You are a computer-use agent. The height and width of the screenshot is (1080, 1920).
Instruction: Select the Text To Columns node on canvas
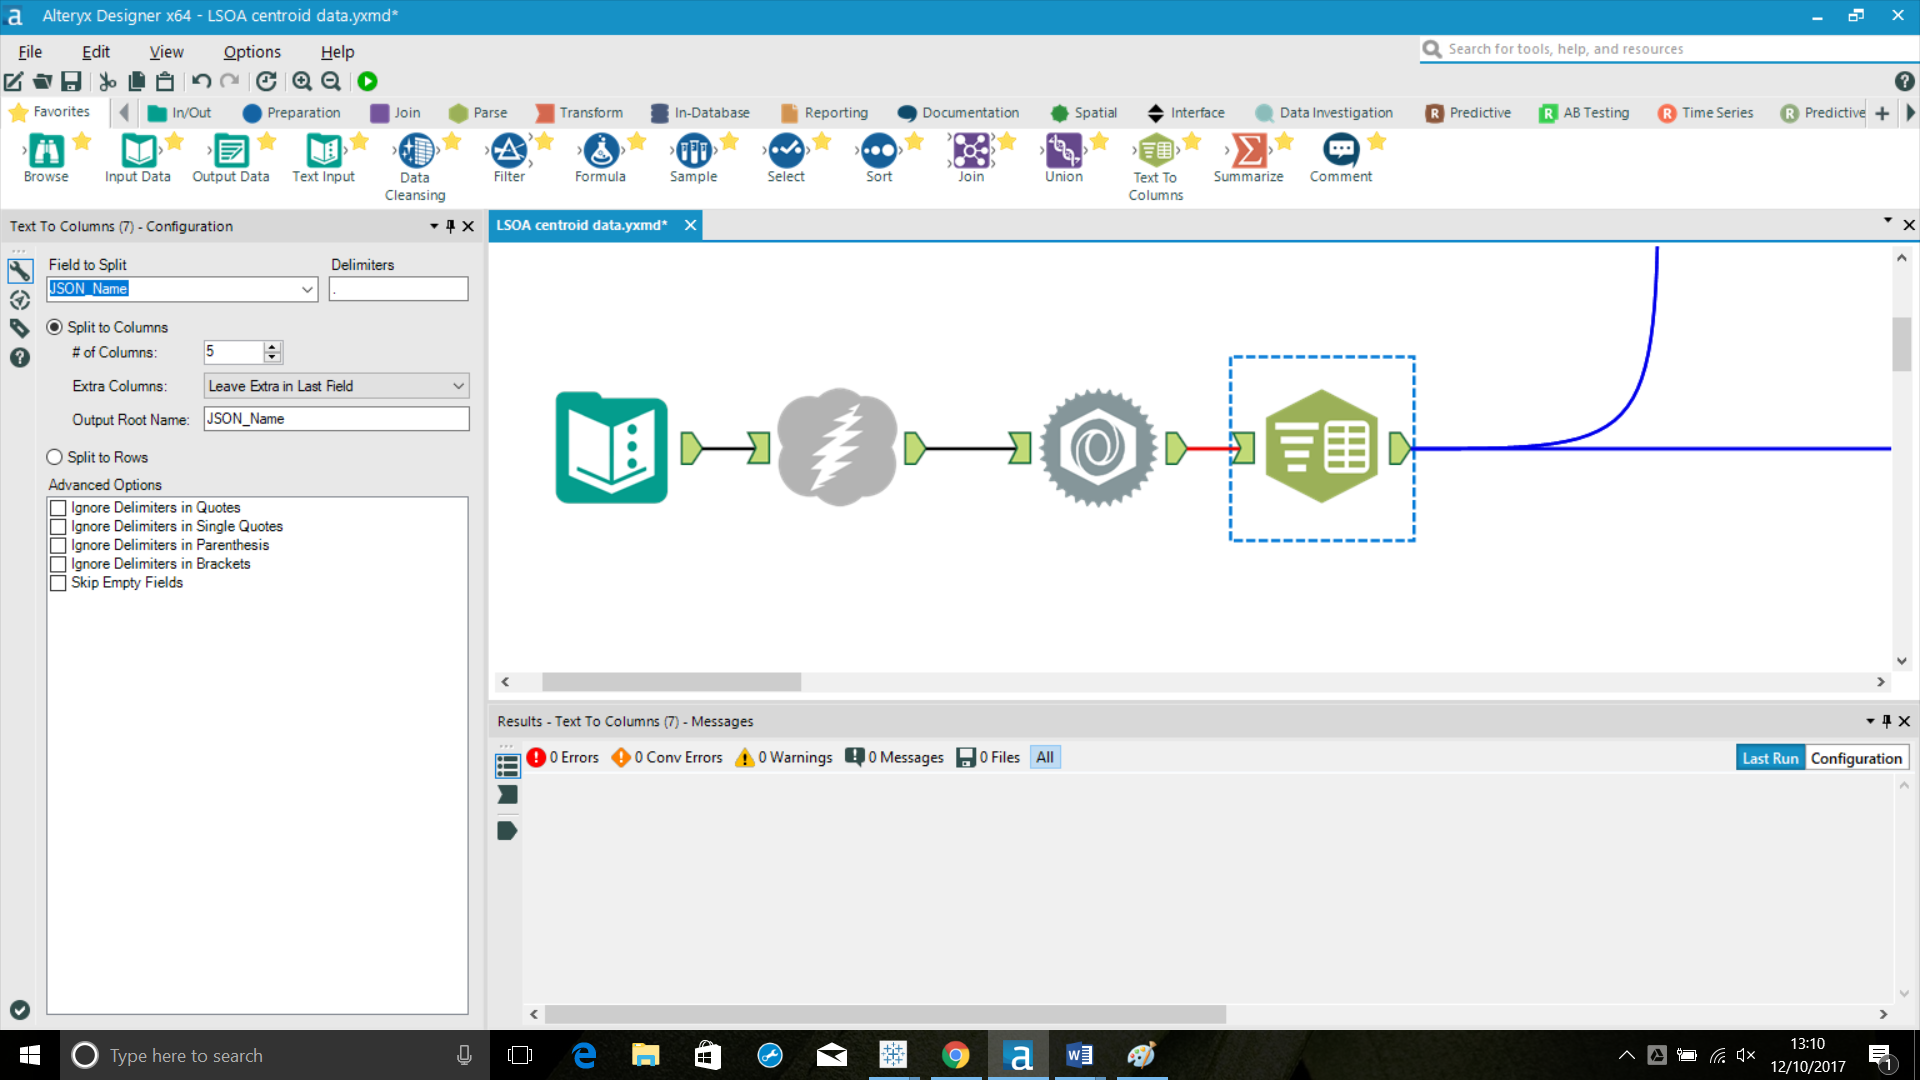click(x=1322, y=447)
